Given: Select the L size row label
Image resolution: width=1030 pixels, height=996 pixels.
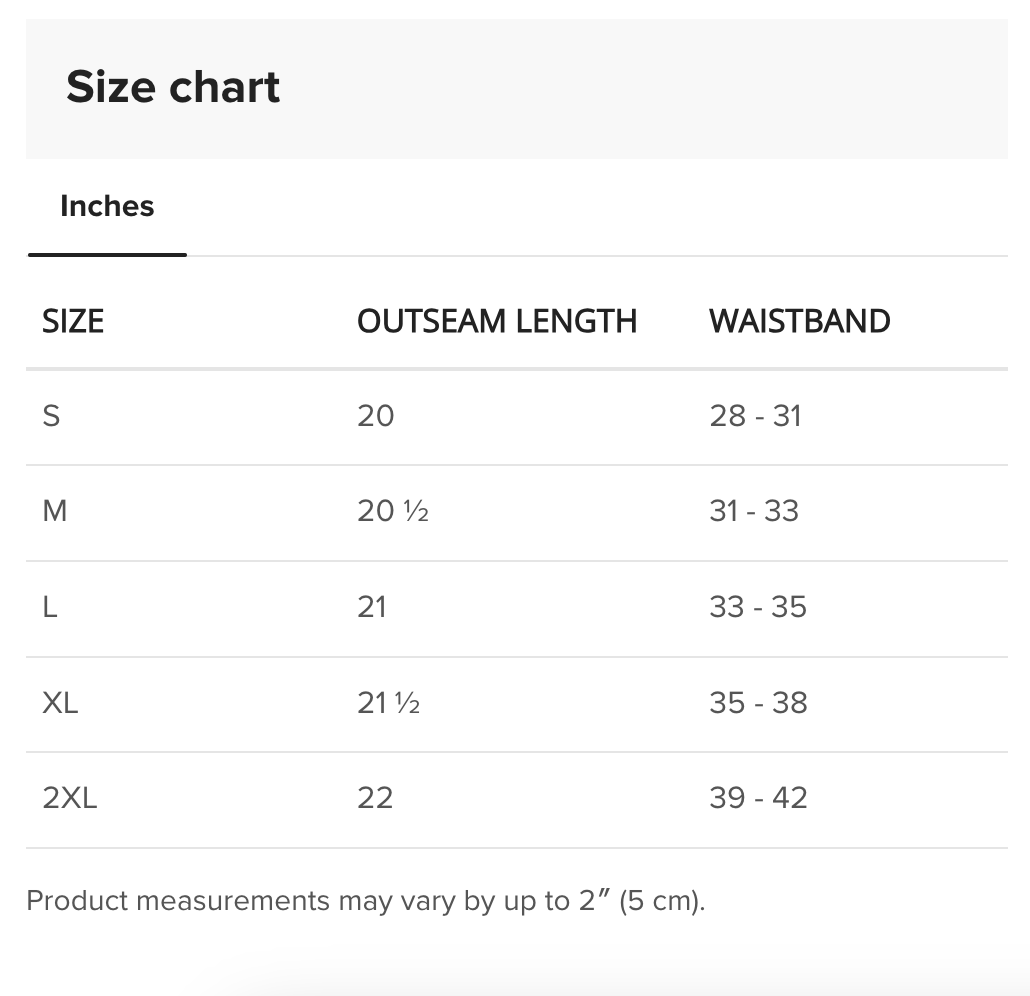Looking at the screenshot, I should [x=50, y=607].
